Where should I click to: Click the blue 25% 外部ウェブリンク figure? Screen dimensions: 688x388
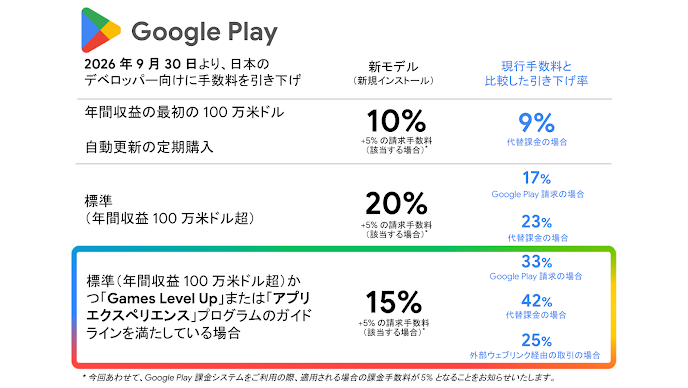pyautogui.click(x=537, y=340)
